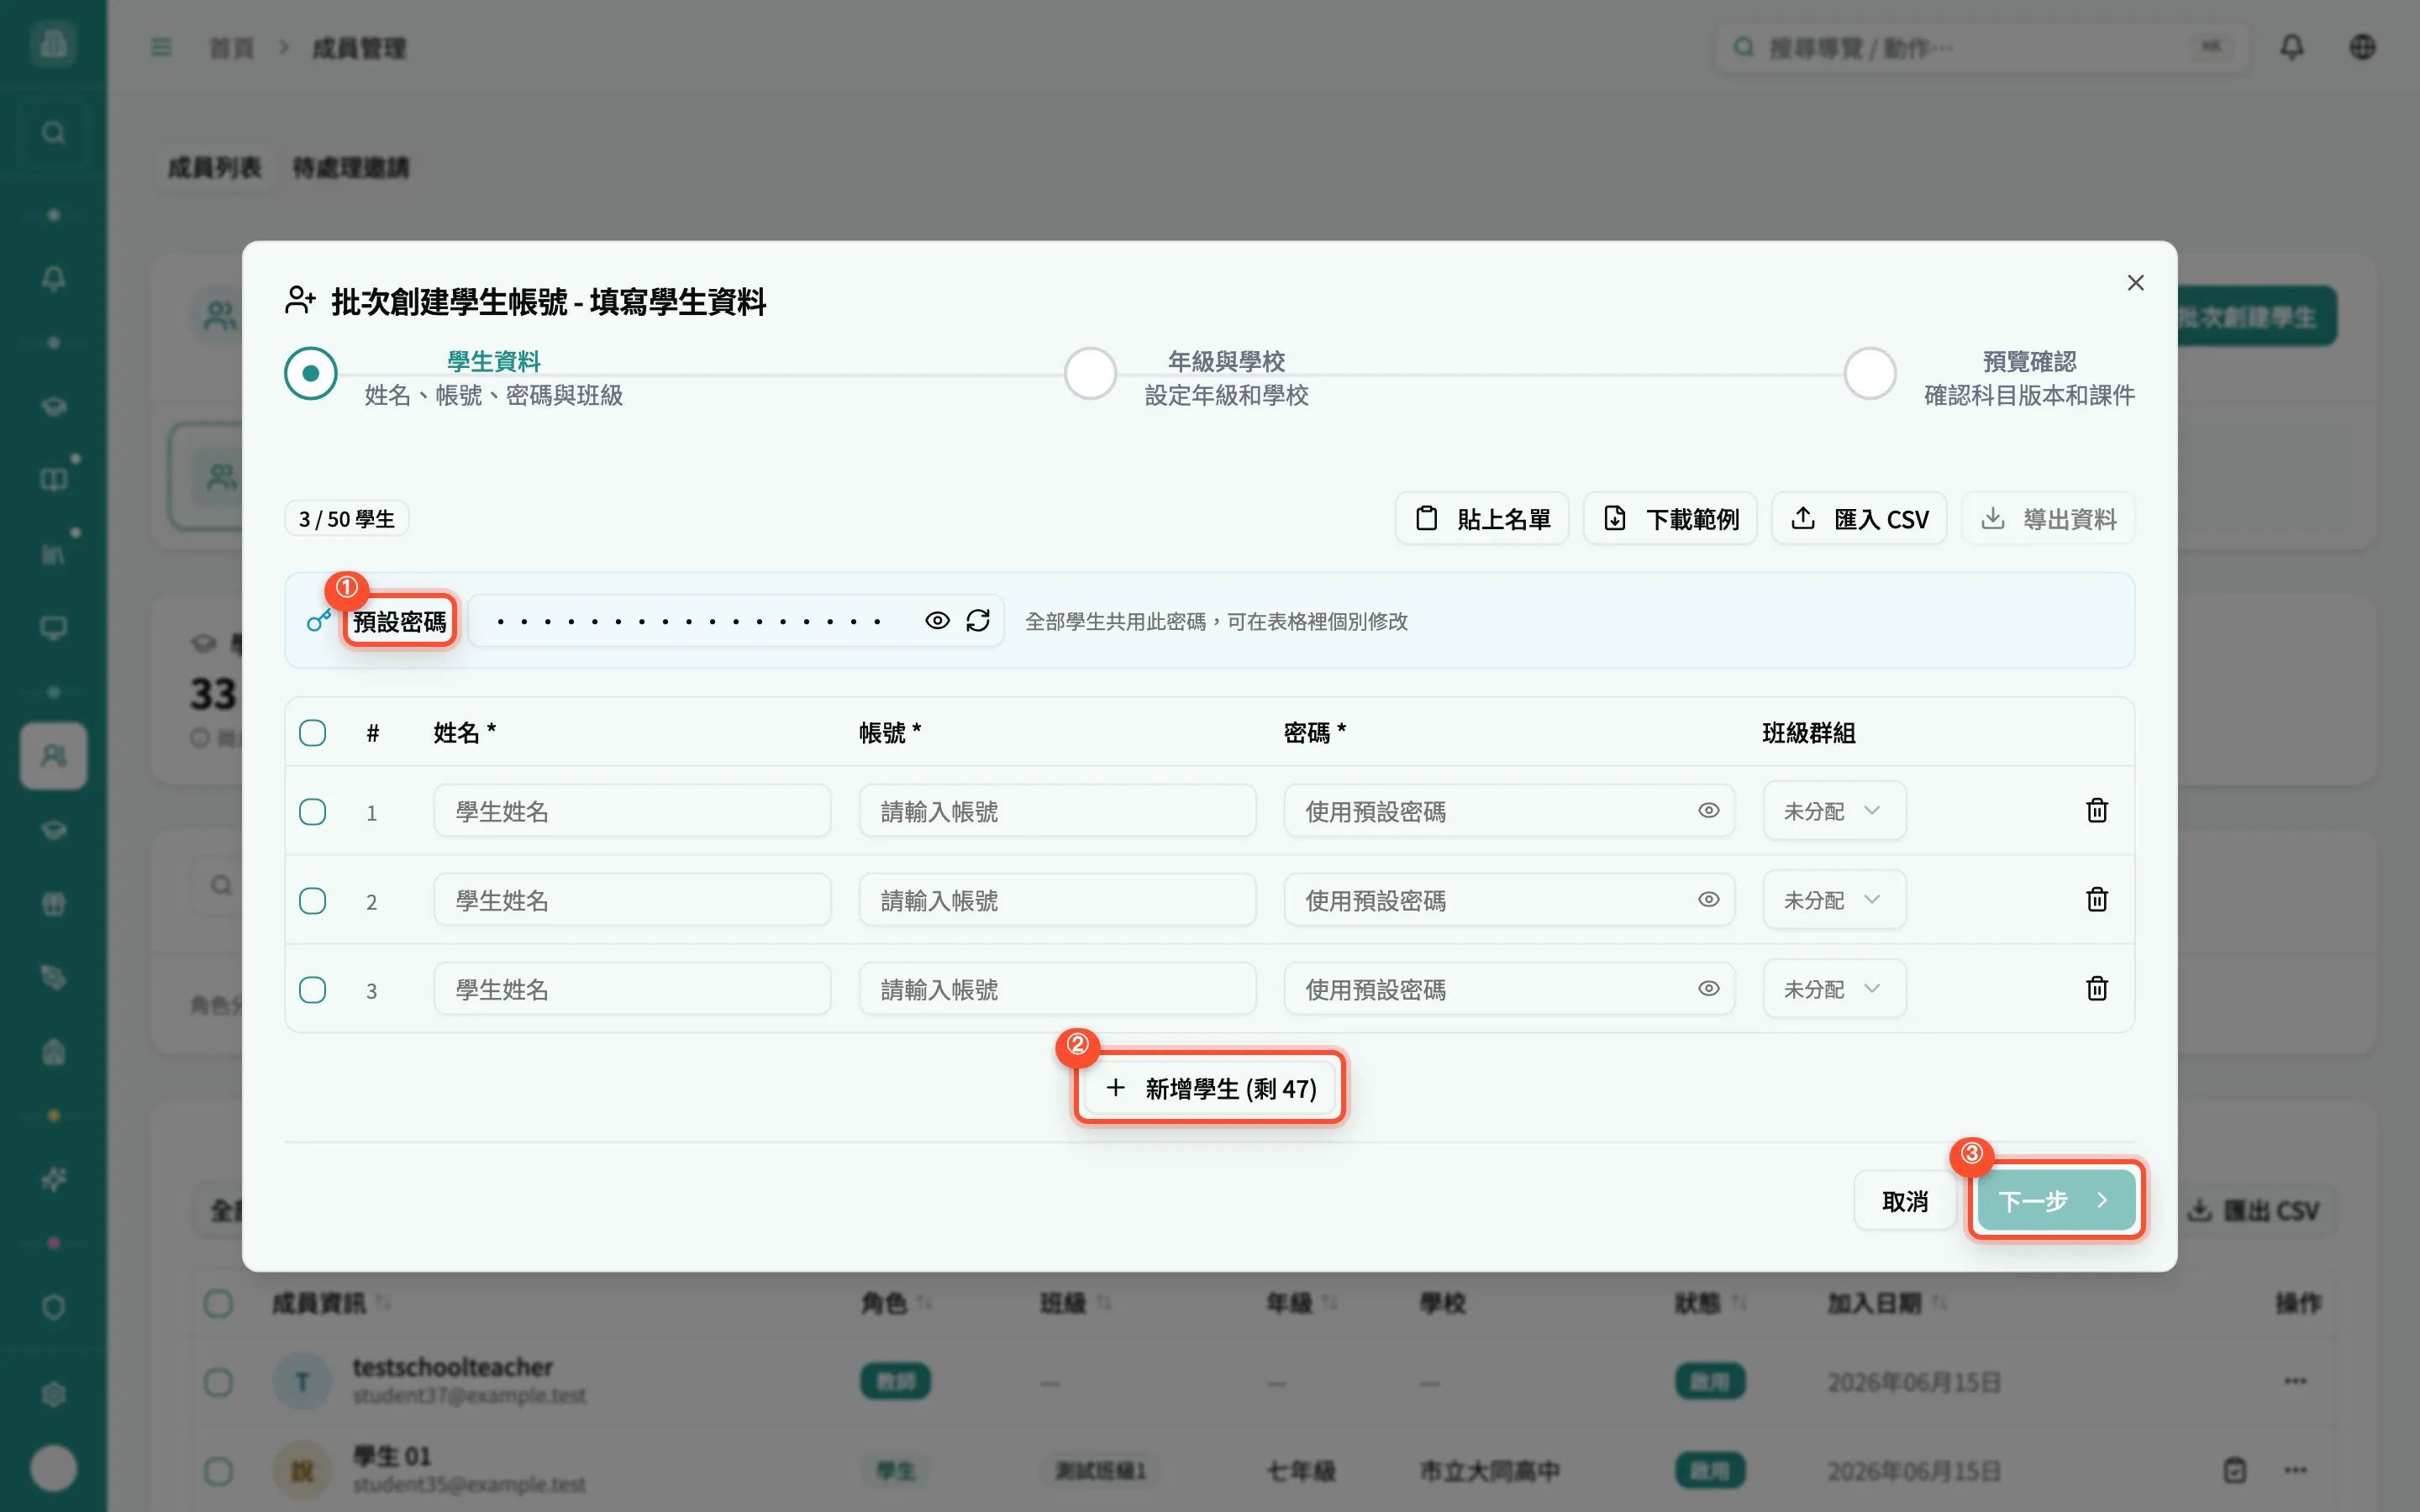The height and width of the screenshot is (1512, 2420).
Task: Click the 下一步 button
Action: pos(2056,1201)
